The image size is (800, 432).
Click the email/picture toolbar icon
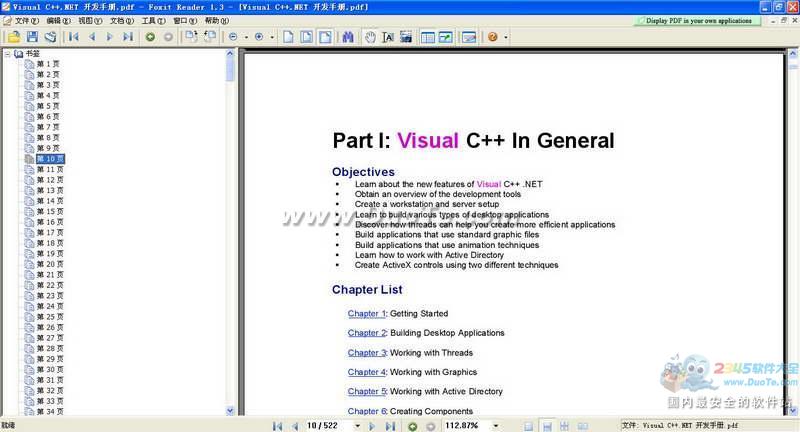(x=469, y=37)
